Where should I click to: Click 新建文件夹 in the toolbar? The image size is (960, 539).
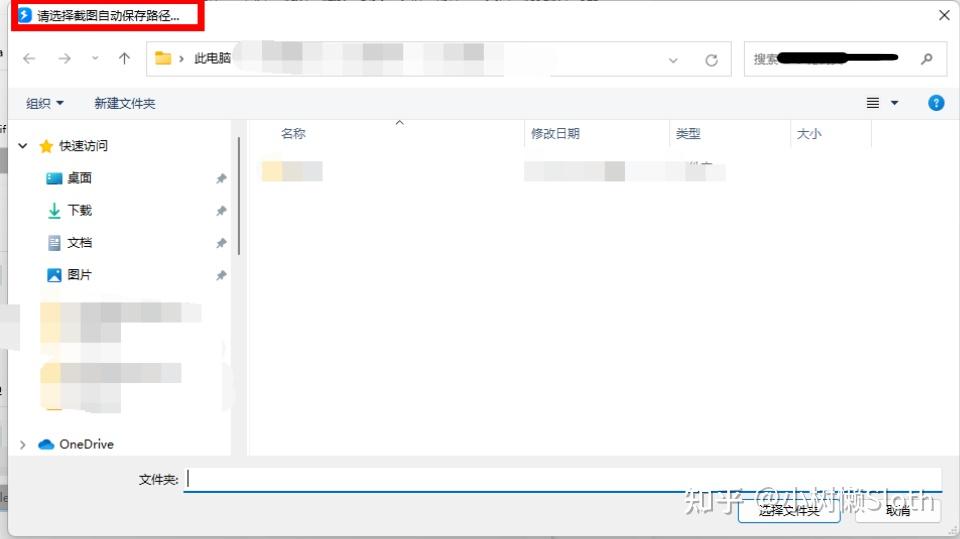click(x=124, y=104)
